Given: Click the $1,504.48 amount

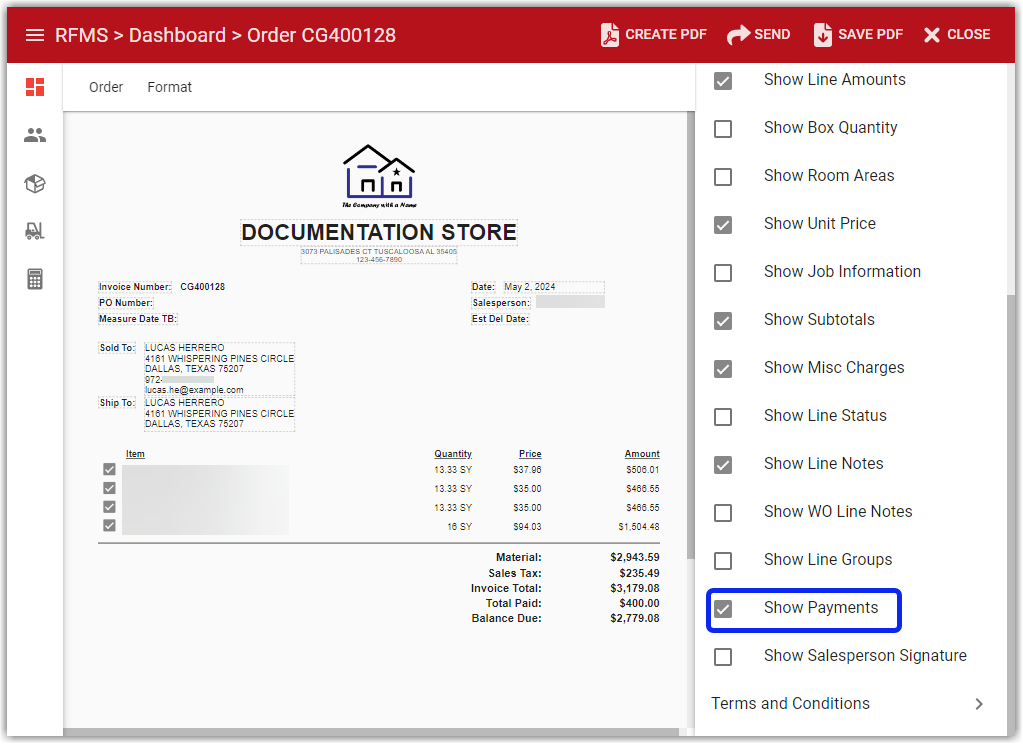Looking at the screenshot, I should point(639,527).
